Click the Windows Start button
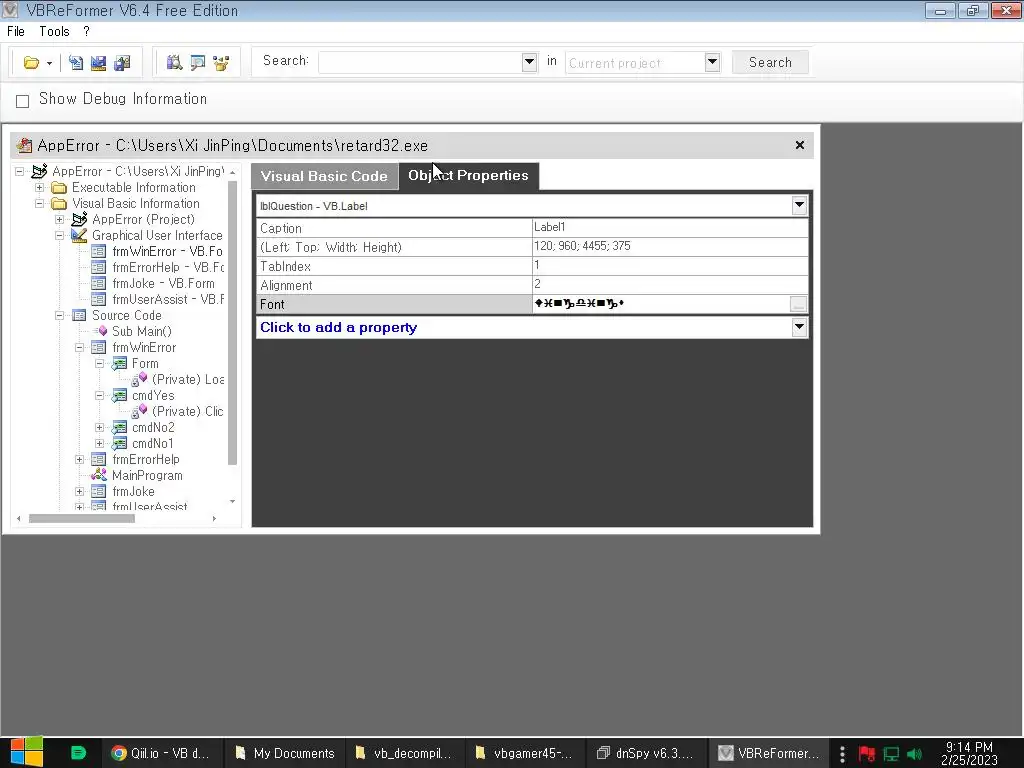This screenshot has height=768, width=1024. 27,752
